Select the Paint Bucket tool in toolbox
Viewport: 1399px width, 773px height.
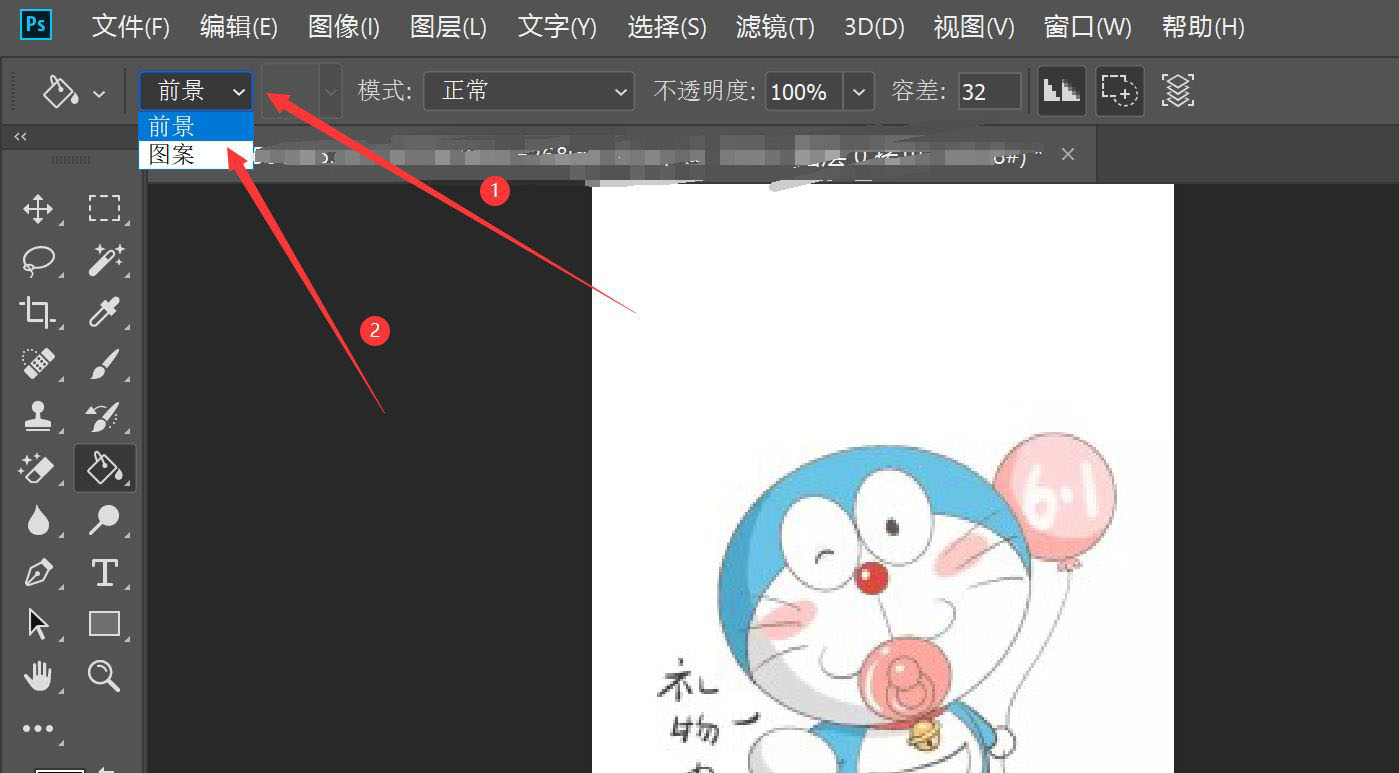(105, 468)
